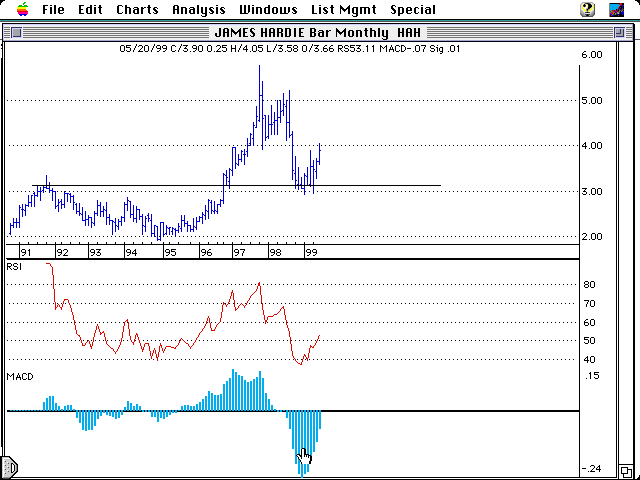The width and height of the screenshot is (640, 480).
Task: Click the RSI 40 level label
Action: click(x=589, y=360)
